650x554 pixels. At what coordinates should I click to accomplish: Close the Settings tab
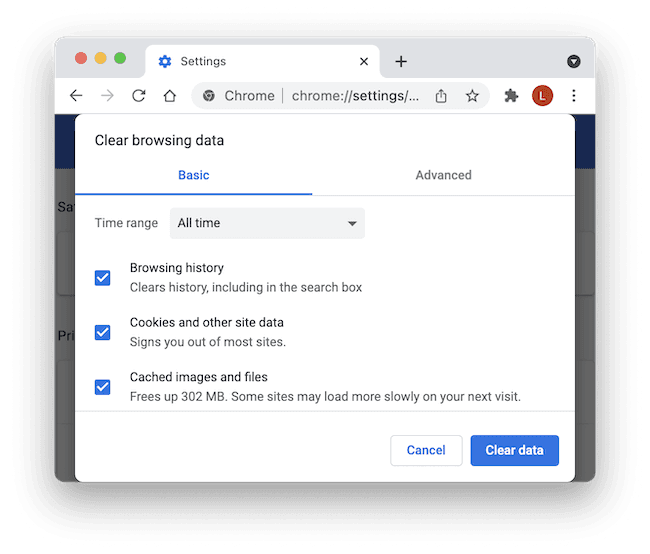click(x=364, y=61)
